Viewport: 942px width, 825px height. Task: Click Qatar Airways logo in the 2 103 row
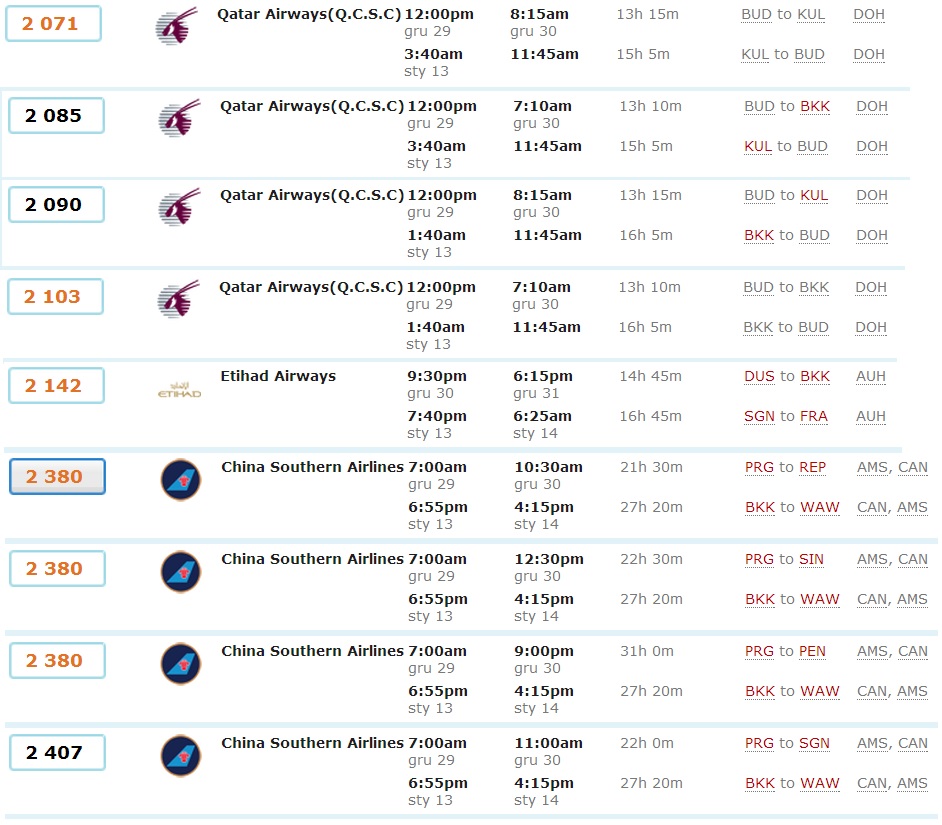[x=178, y=299]
